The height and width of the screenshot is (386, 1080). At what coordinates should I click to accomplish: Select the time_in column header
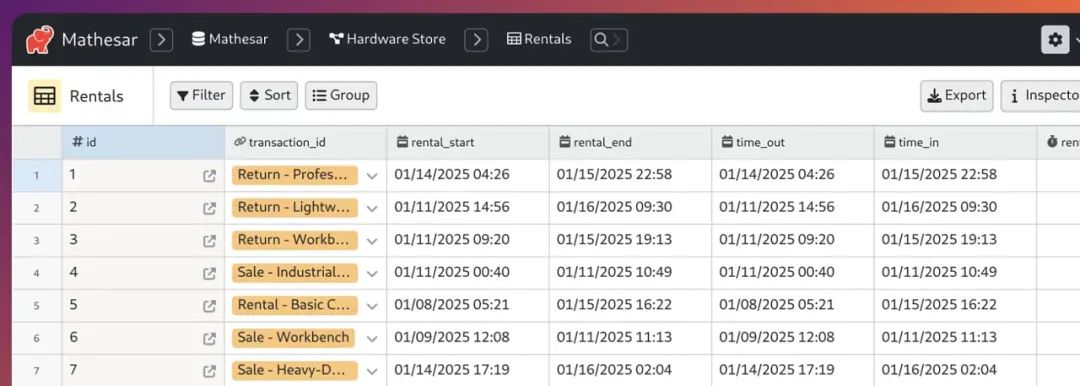click(956, 143)
